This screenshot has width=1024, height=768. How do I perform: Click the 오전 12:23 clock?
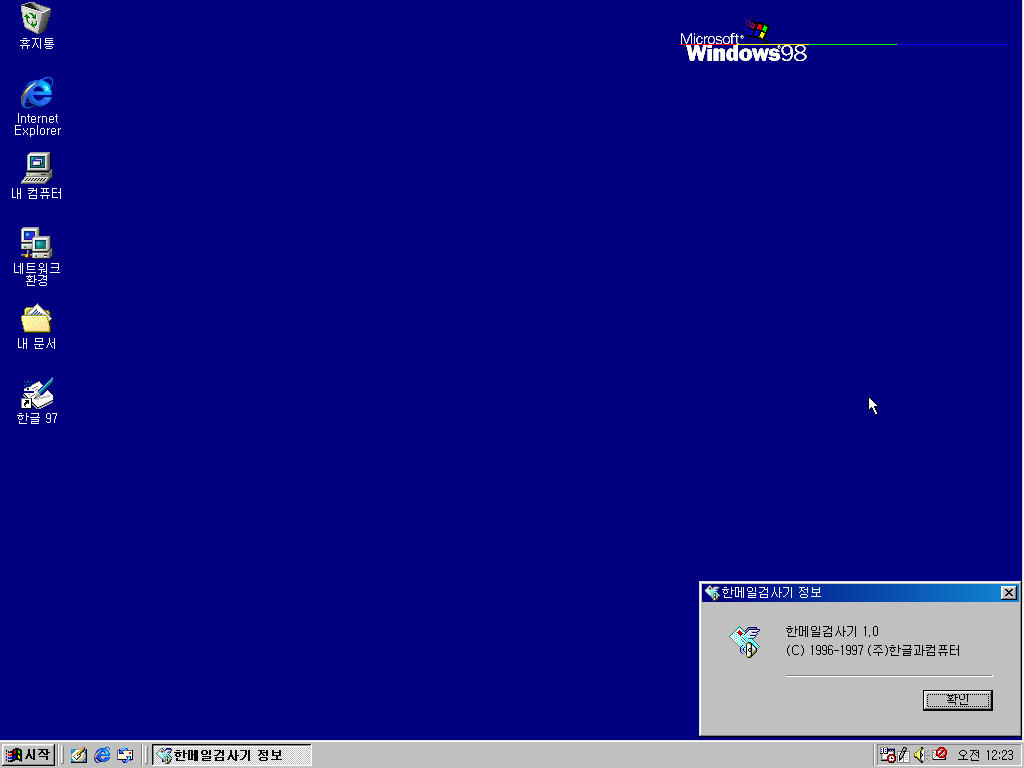tap(985, 755)
